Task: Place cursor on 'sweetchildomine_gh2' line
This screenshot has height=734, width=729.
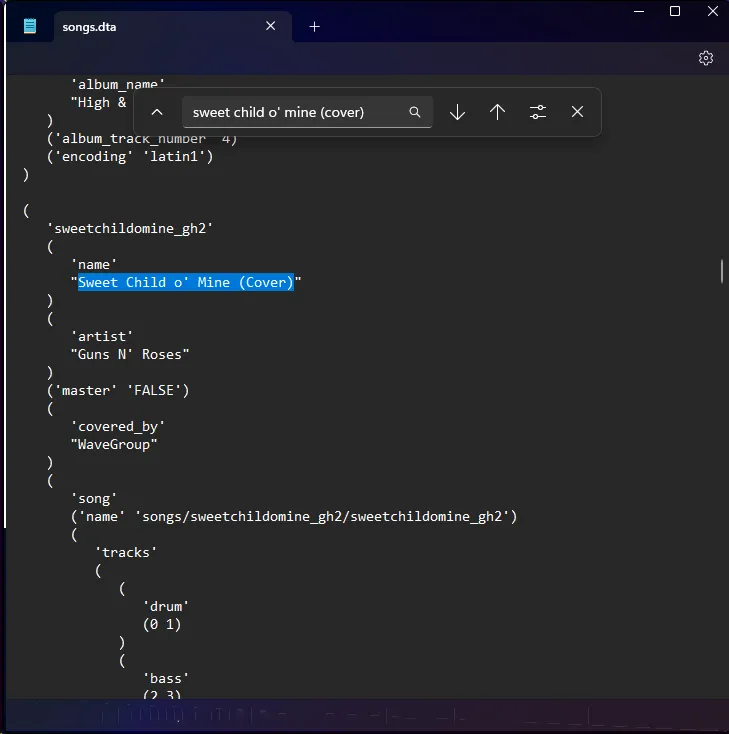Action: click(x=130, y=228)
